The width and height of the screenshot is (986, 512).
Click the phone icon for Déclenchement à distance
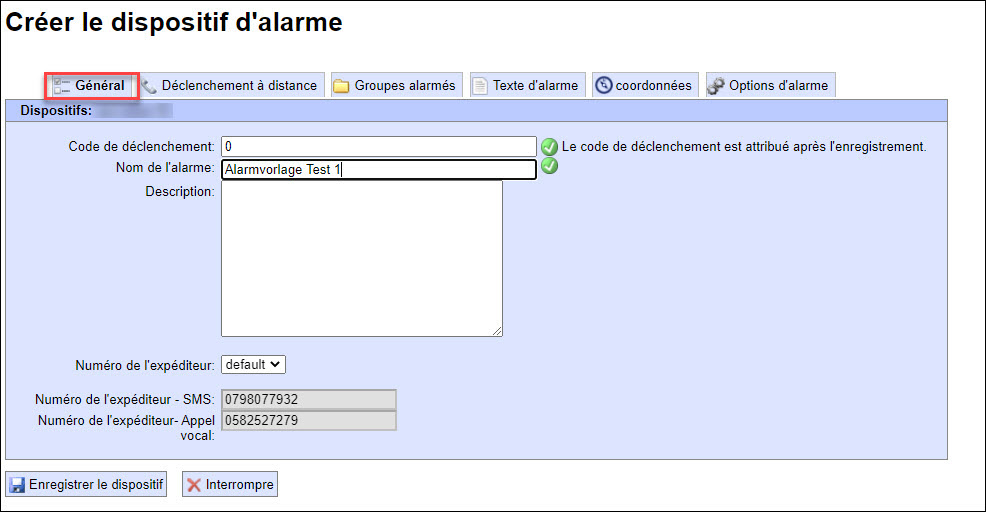149,86
